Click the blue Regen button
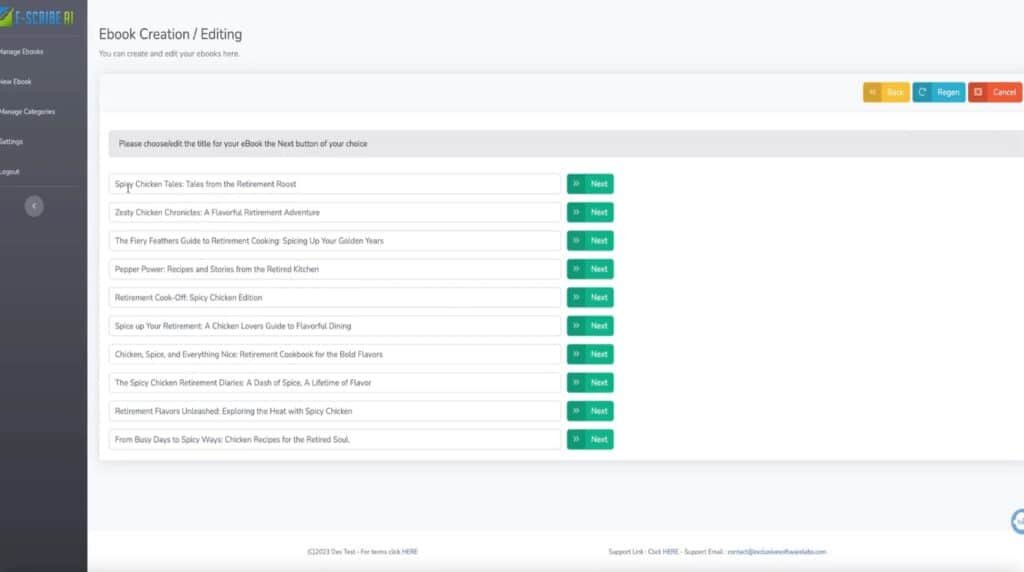Screen dimensions: 1024x572 pyautogui.click(x=938, y=92)
